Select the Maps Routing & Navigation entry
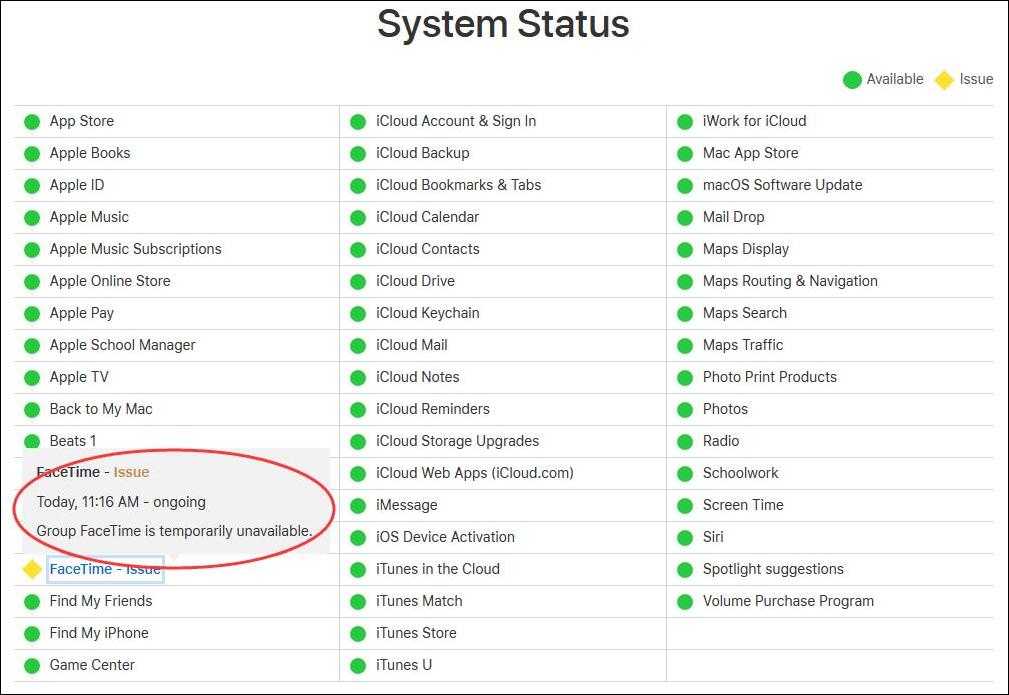This screenshot has width=1009, height=695. (x=790, y=281)
